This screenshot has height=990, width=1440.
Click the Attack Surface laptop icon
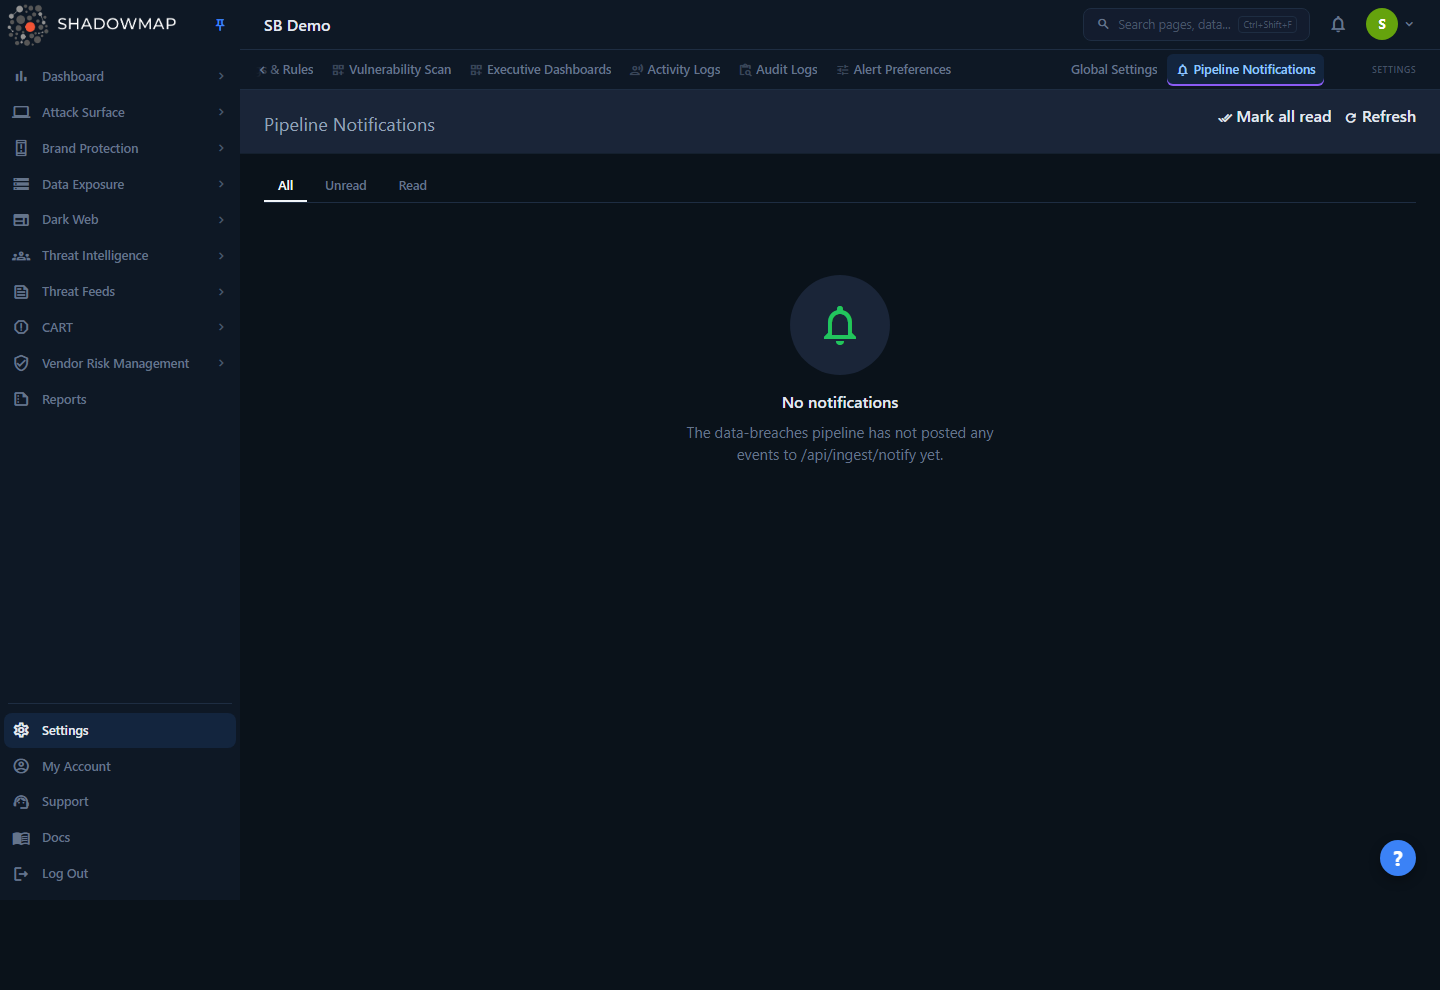click(21, 112)
